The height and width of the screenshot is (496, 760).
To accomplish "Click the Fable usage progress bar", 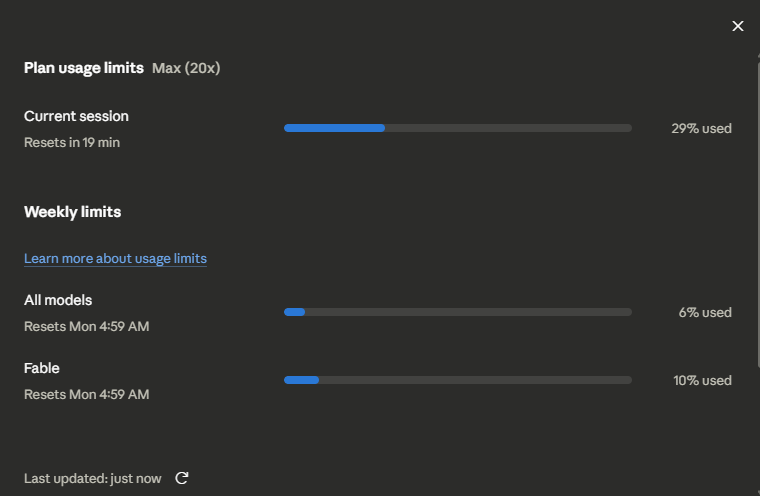I will coord(458,380).
